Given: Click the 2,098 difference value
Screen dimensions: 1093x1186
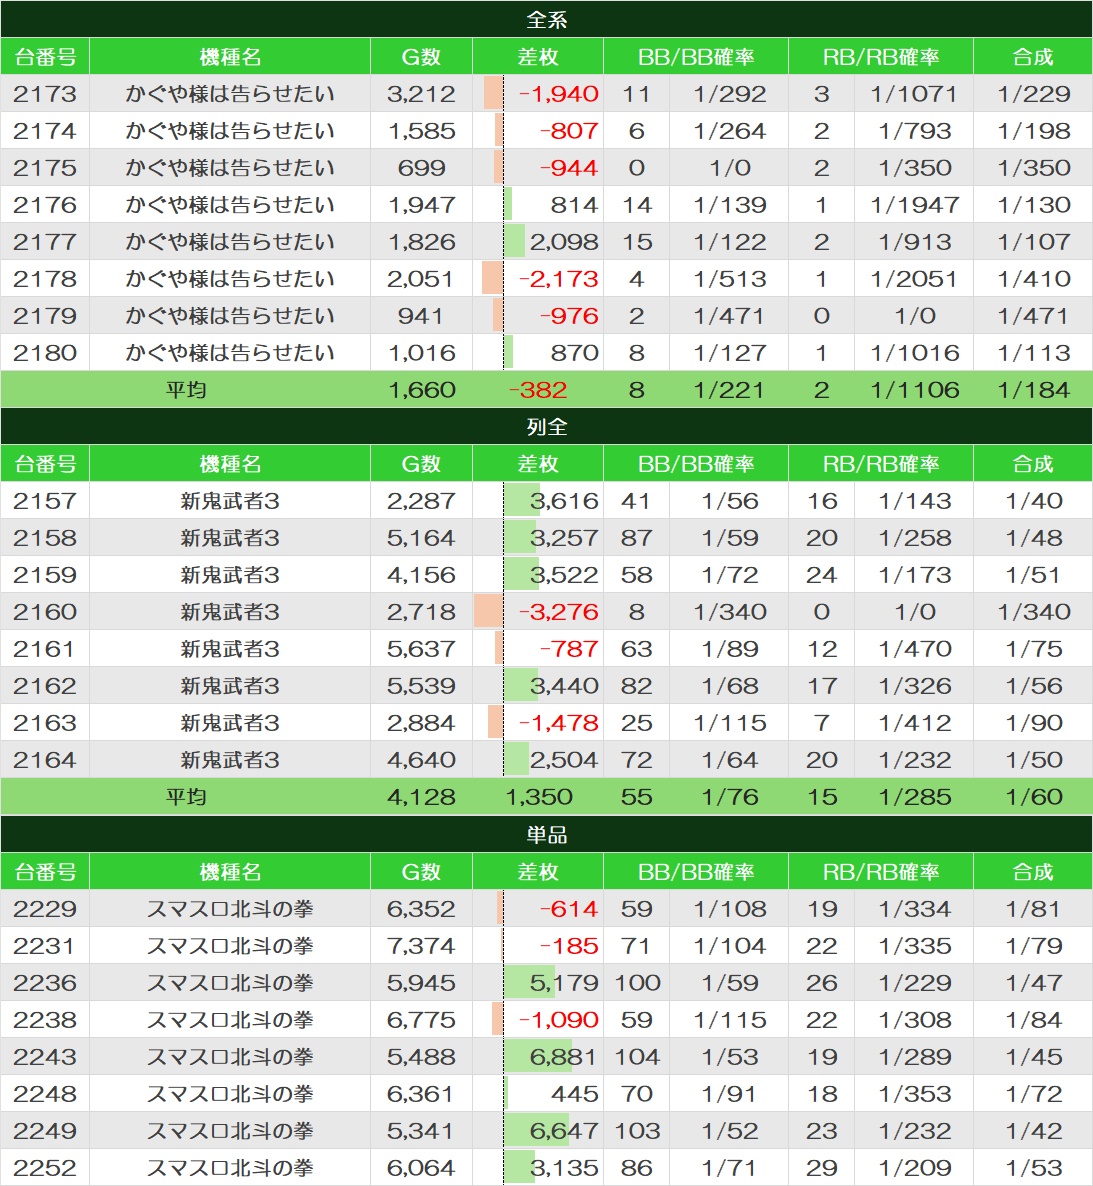Looking at the screenshot, I should (x=564, y=242).
